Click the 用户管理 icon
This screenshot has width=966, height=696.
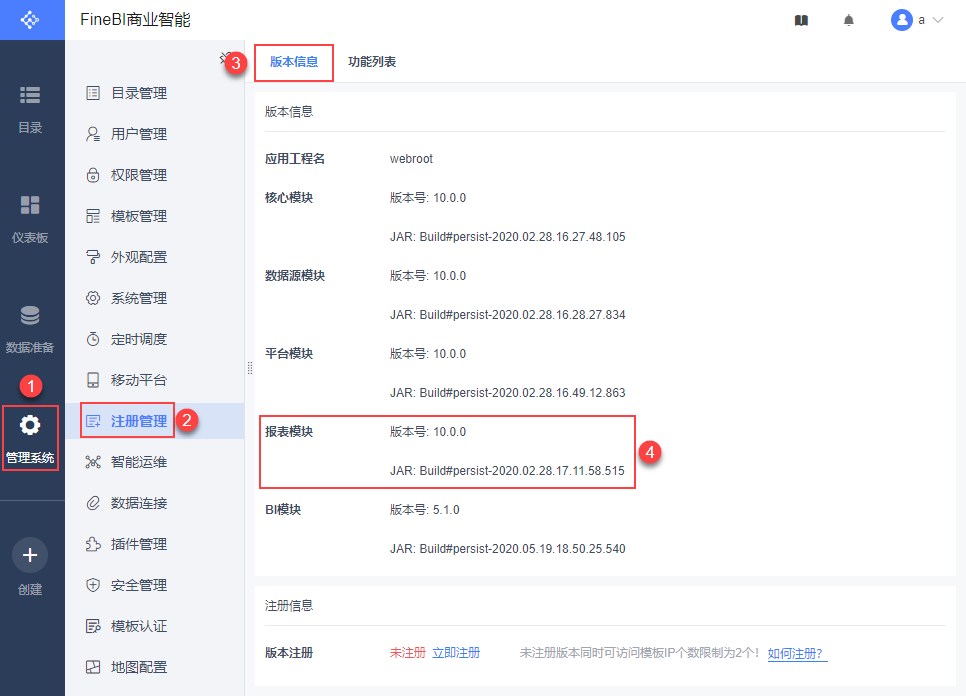tap(93, 134)
